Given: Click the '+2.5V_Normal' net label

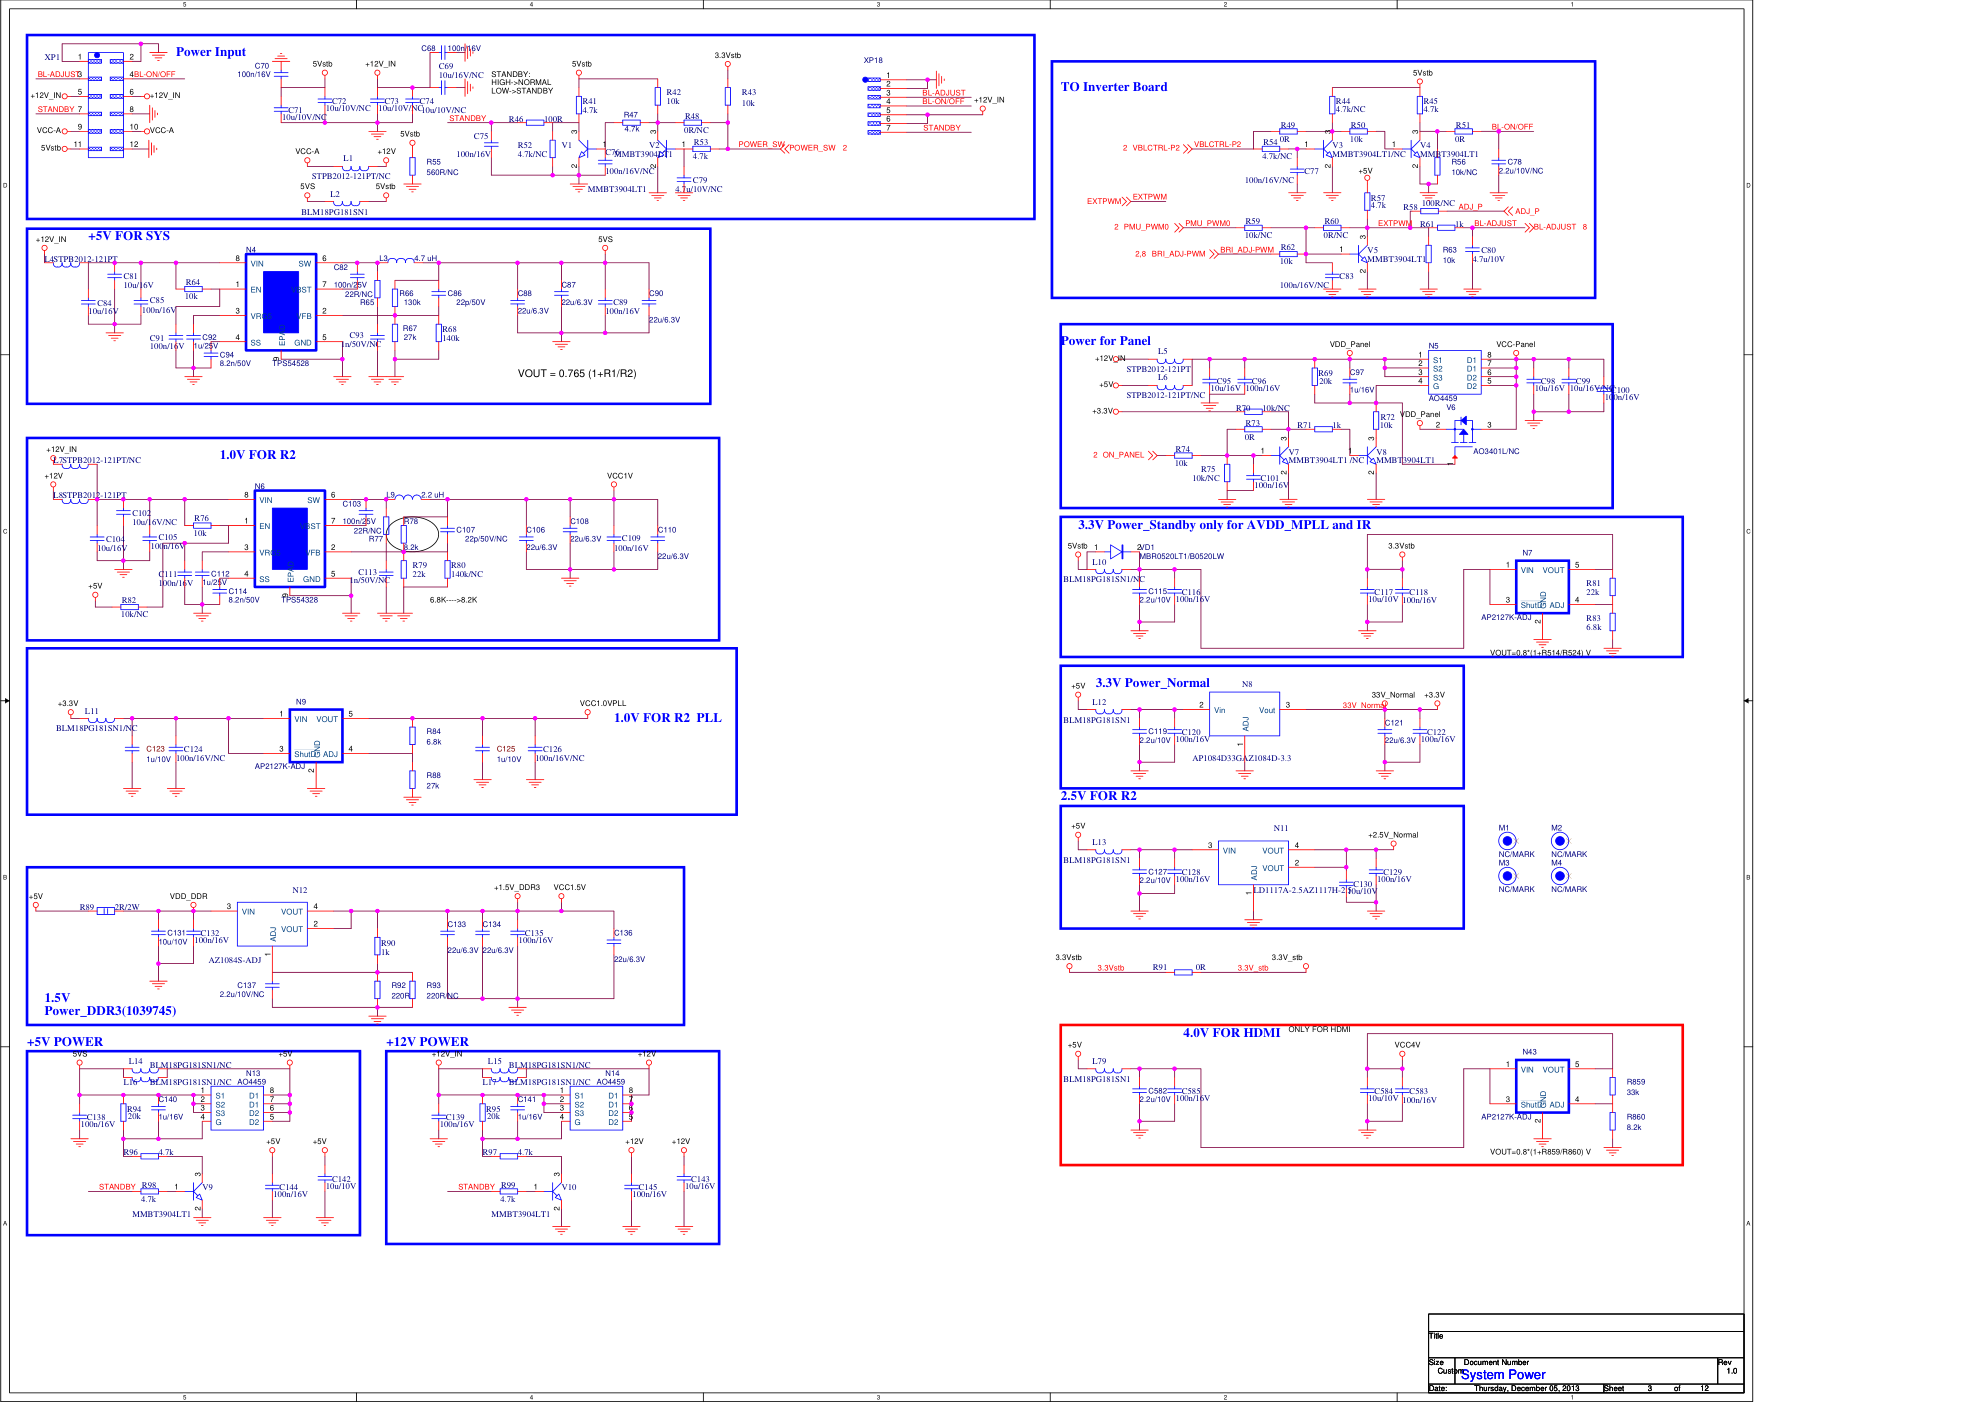Looking at the screenshot, I should (1393, 835).
